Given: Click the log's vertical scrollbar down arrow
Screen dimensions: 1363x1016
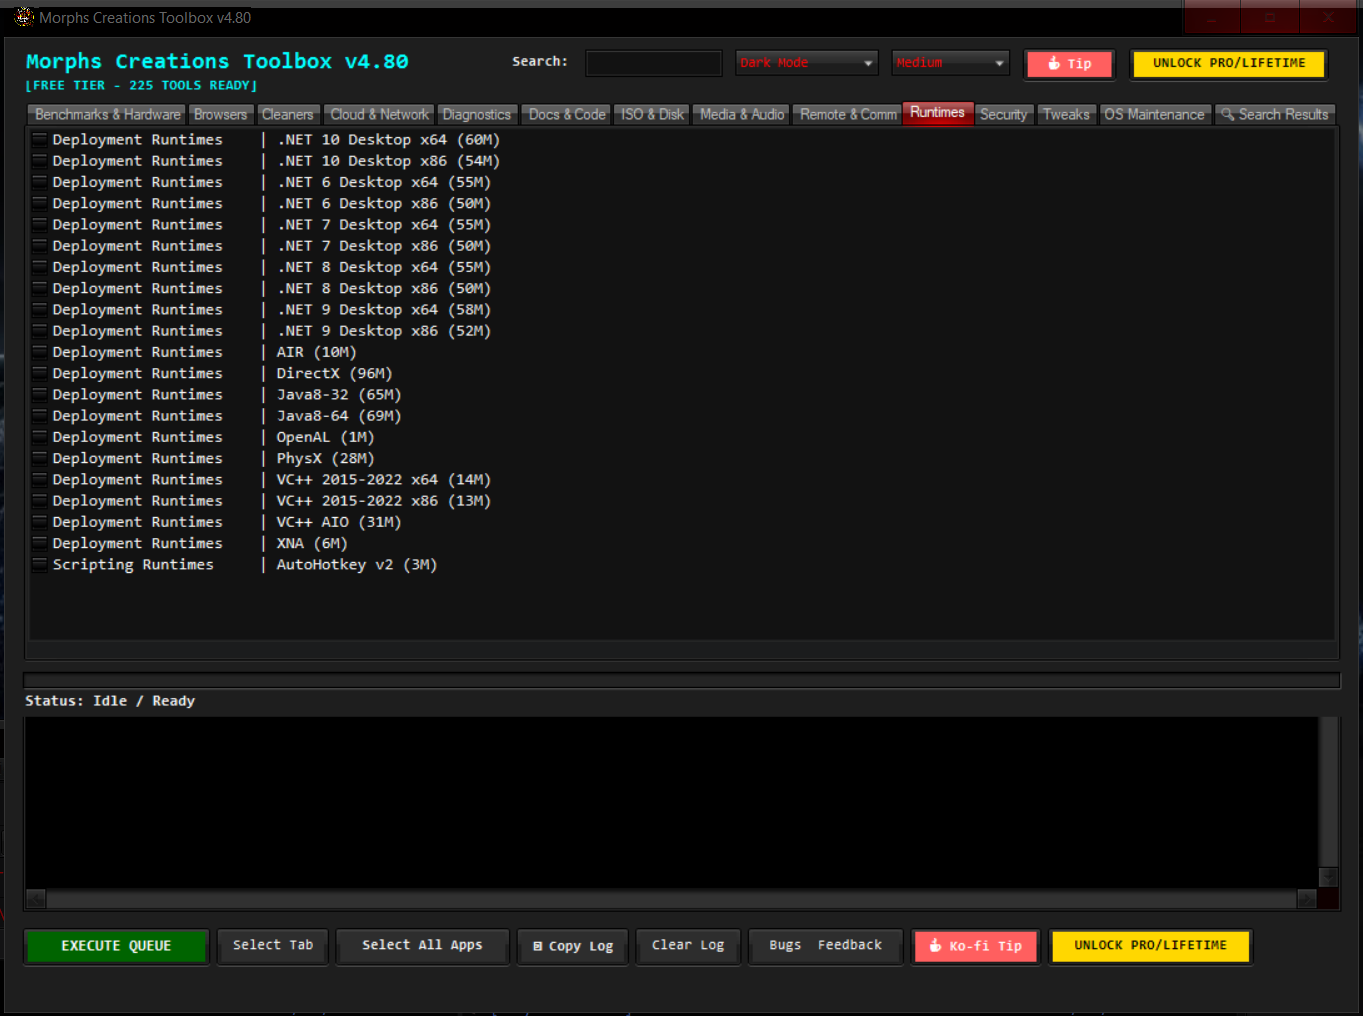Looking at the screenshot, I should [x=1328, y=877].
